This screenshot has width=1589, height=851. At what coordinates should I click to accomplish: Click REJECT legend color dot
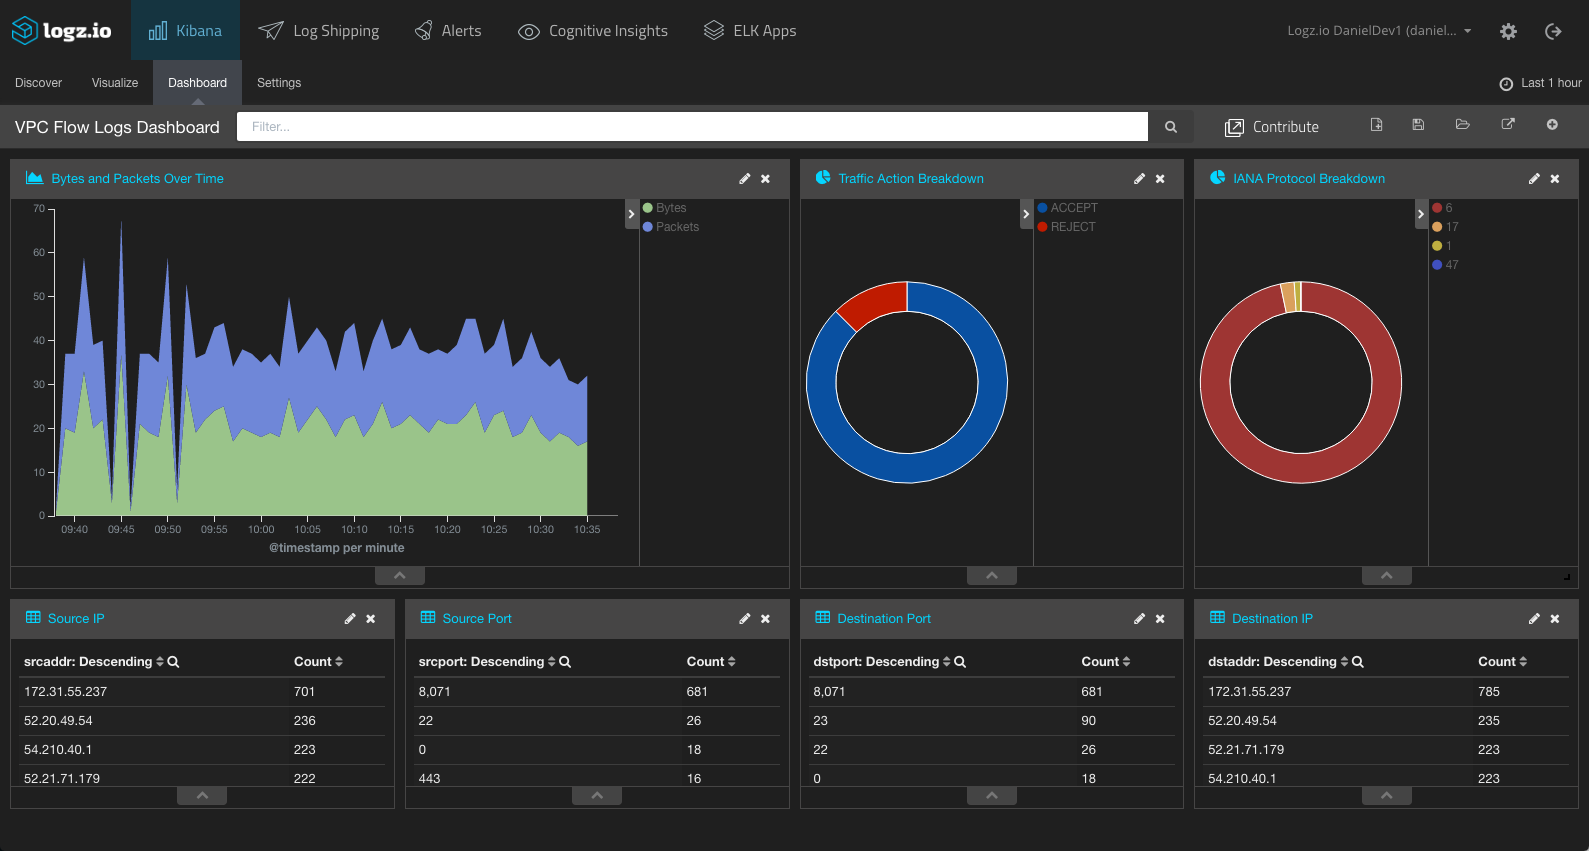click(1042, 227)
